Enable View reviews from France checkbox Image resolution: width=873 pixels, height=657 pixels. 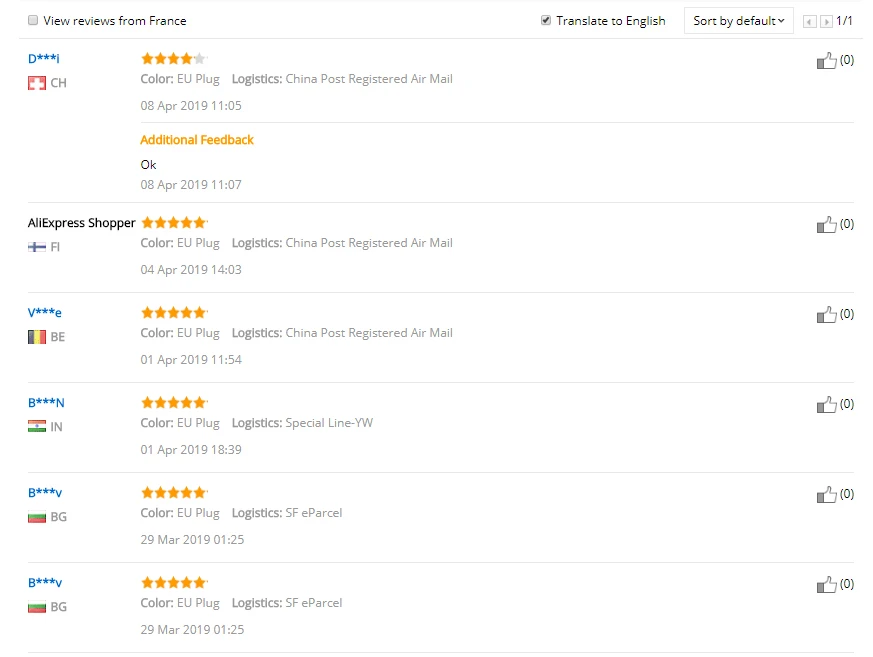coord(33,20)
